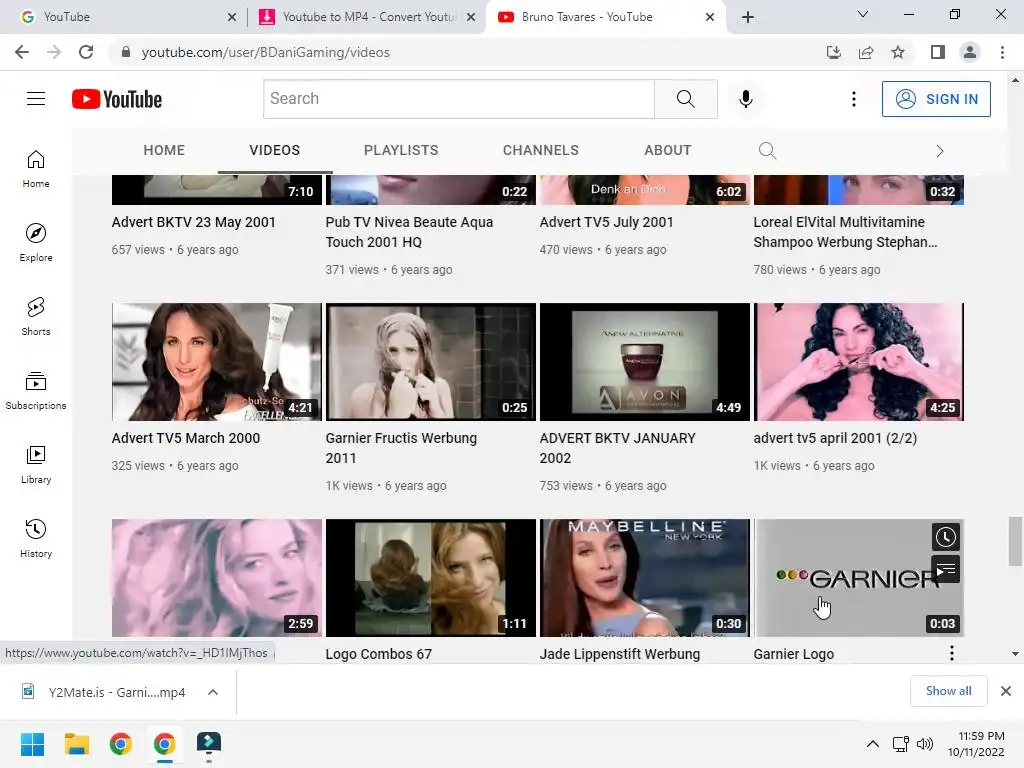Show hidden system tray icons

[x=872, y=744]
